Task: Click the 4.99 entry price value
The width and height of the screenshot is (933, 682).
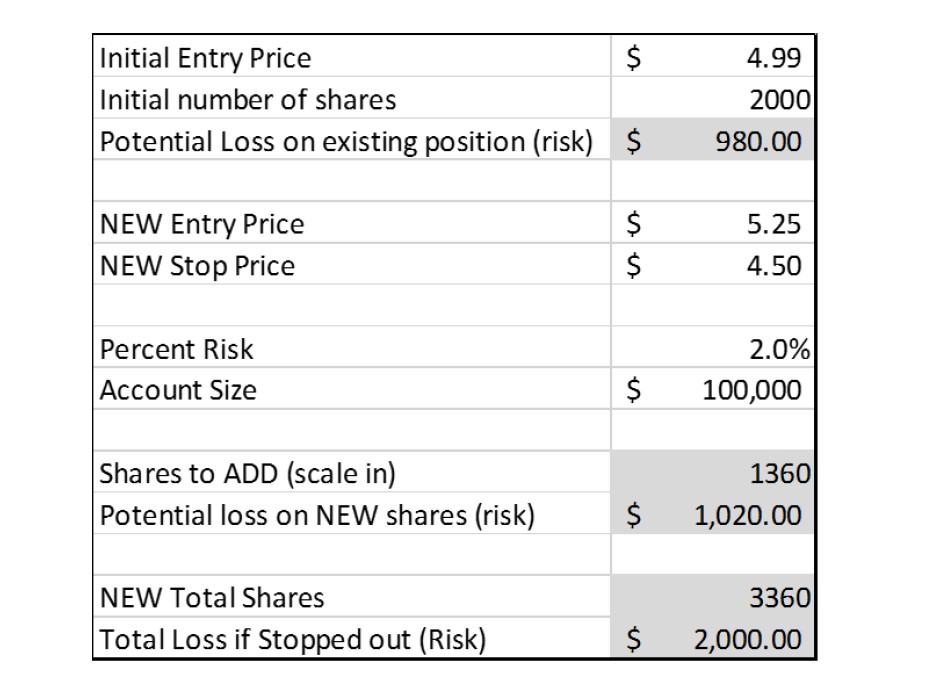Action: coord(773,58)
